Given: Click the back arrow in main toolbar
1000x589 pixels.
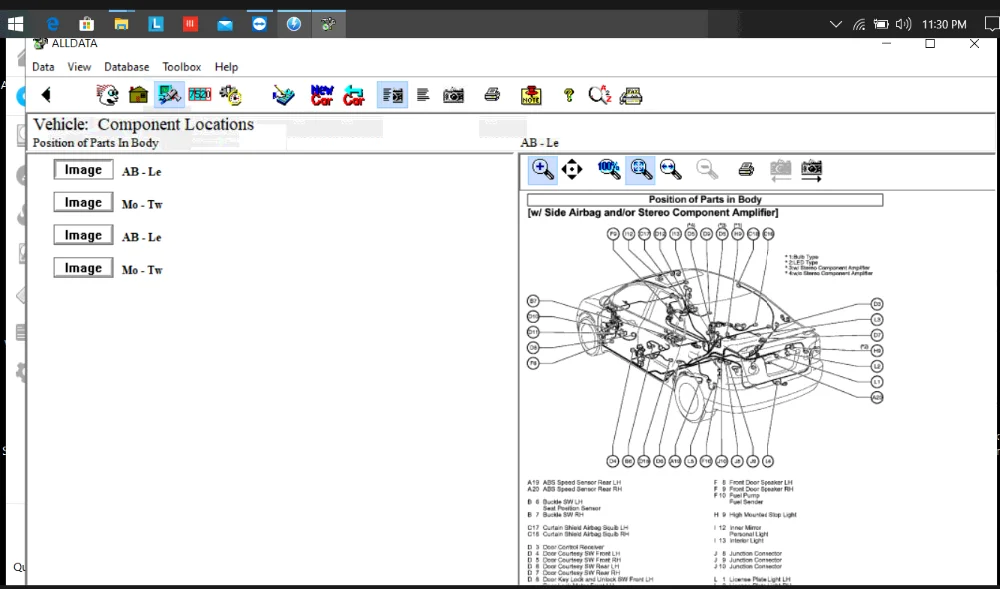Looking at the screenshot, I should (46, 95).
